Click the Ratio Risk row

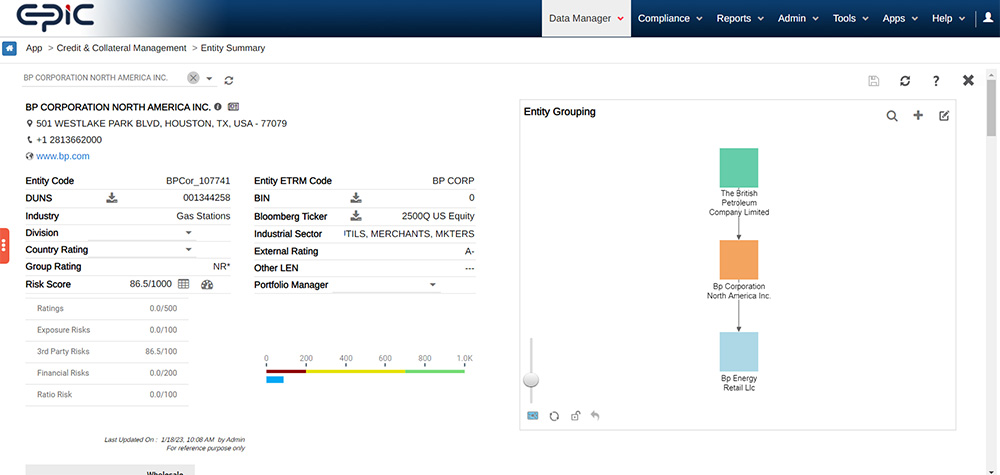[x=107, y=395]
